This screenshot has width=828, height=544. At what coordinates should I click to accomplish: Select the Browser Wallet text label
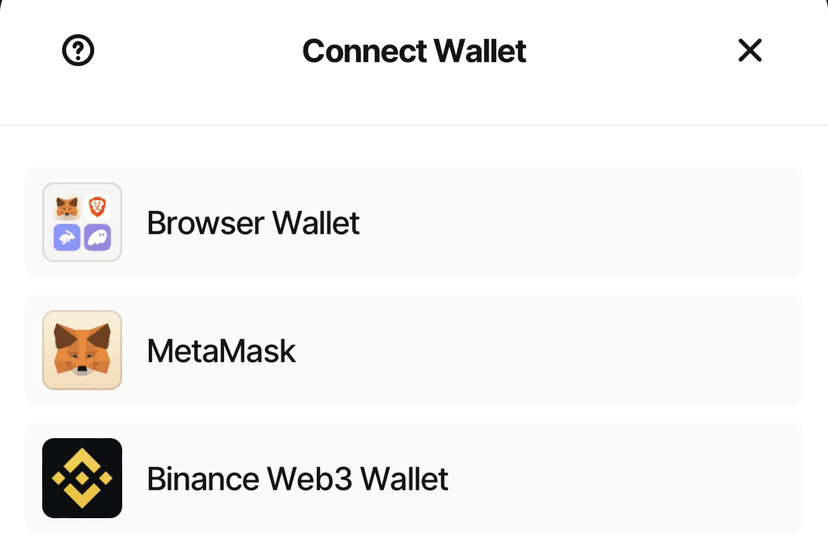point(253,222)
